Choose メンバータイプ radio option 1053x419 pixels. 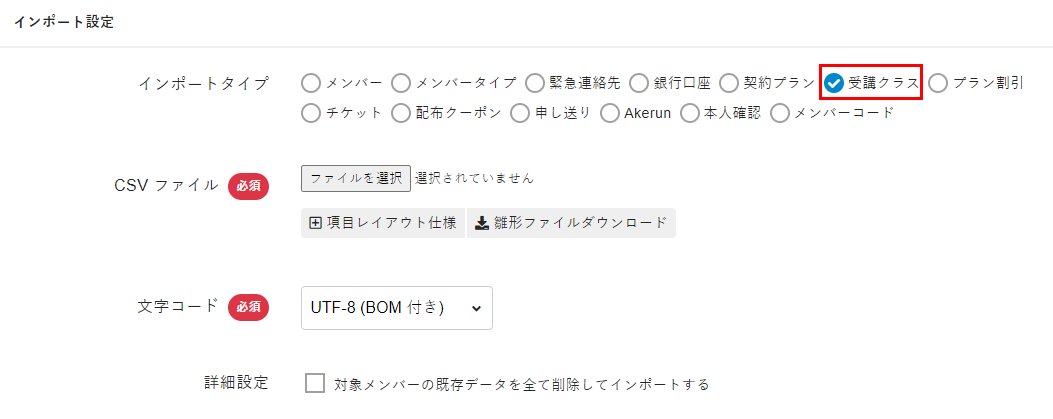tap(401, 83)
